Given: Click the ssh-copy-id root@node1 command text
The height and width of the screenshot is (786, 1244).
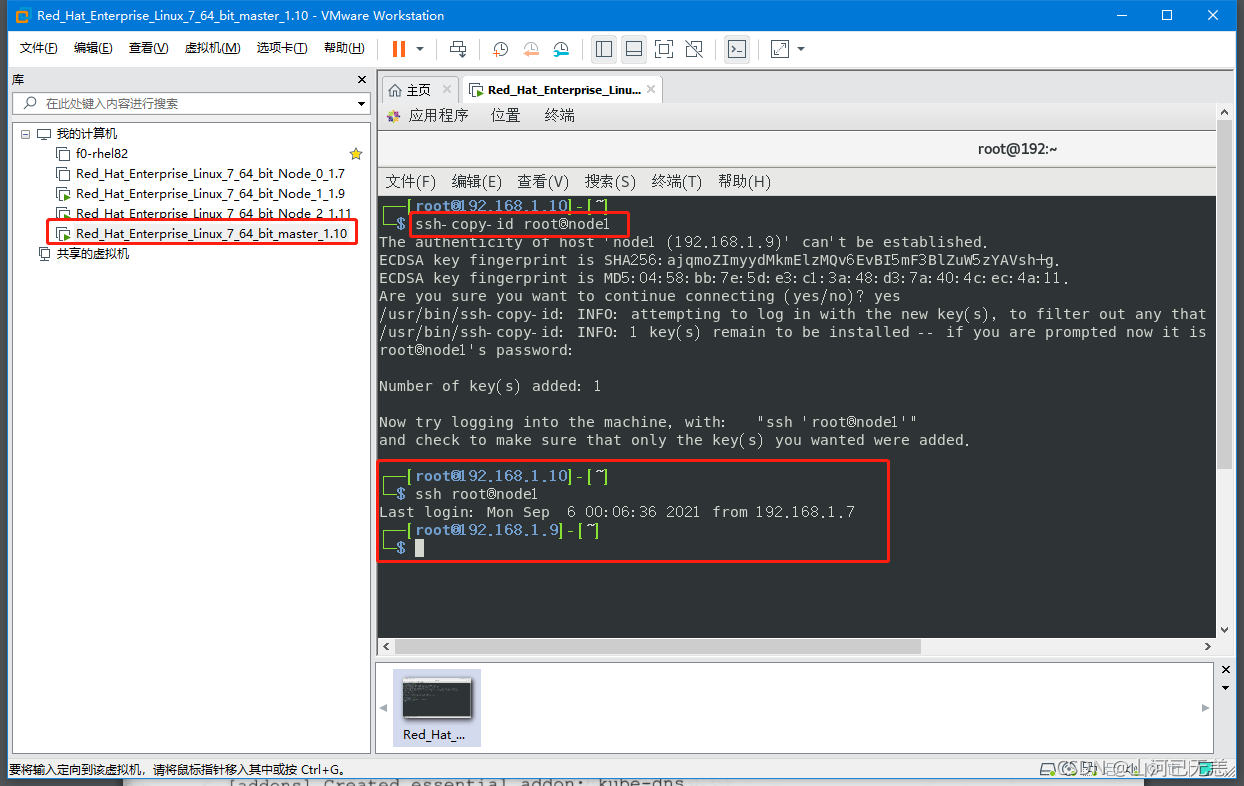Looking at the screenshot, I should click(513, 224).
